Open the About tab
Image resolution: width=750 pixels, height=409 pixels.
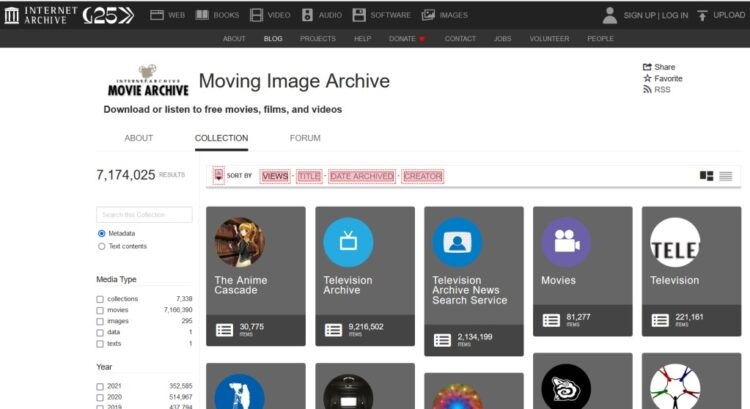139,138
